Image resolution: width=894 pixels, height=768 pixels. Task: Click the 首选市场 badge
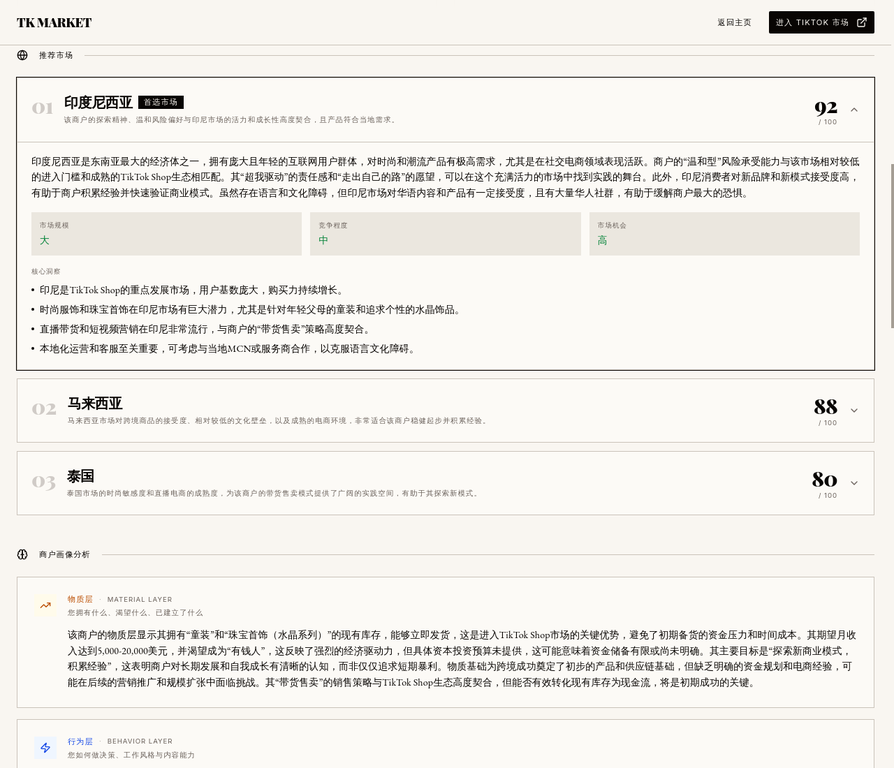[x=161, y=102]
